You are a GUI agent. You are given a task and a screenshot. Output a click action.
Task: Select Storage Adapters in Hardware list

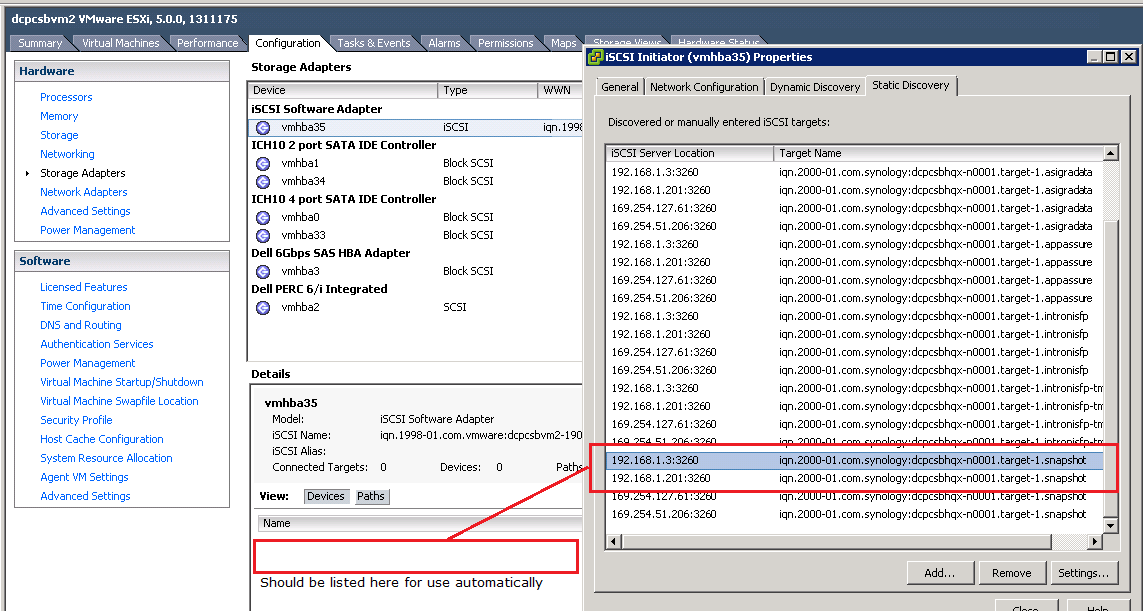tap(82, 173)
